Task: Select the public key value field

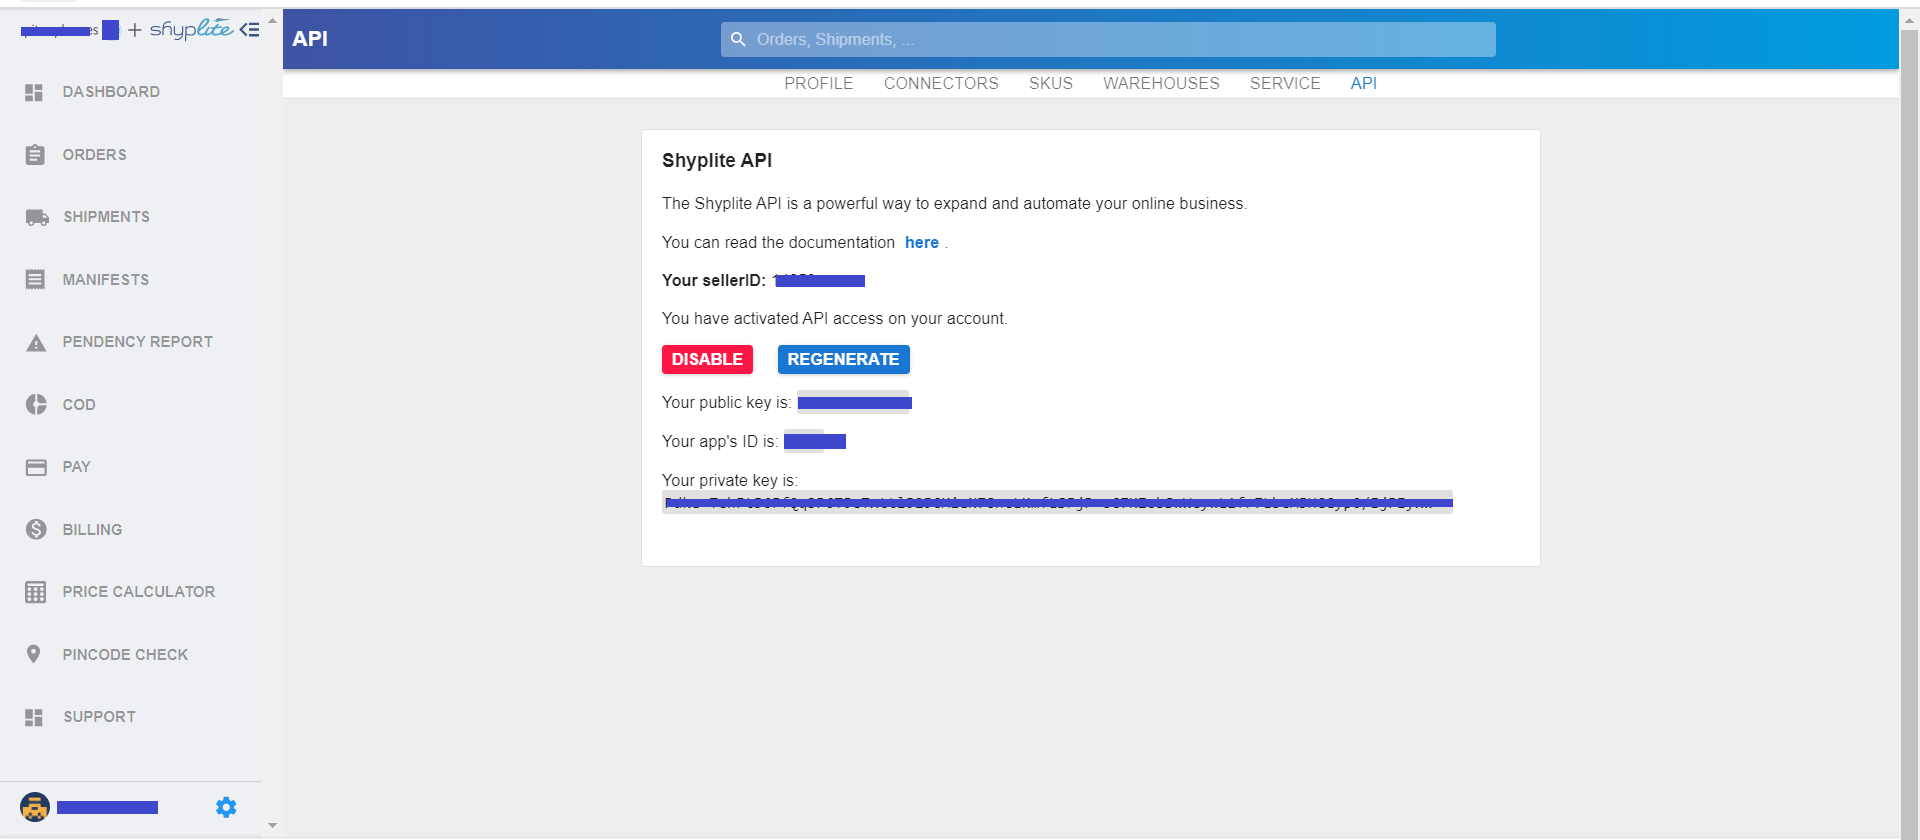Action: [x=854, y=402]
